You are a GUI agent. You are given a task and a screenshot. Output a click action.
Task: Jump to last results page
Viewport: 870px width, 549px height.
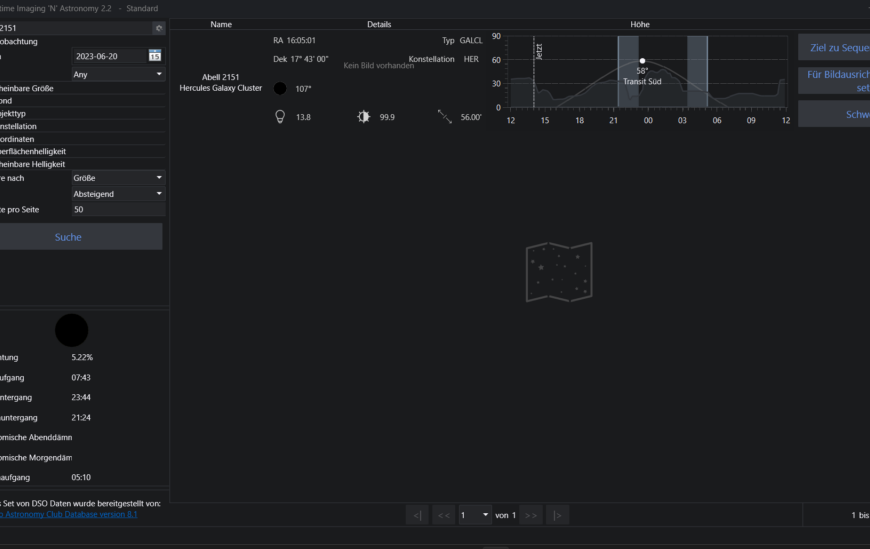coord(557,515)
